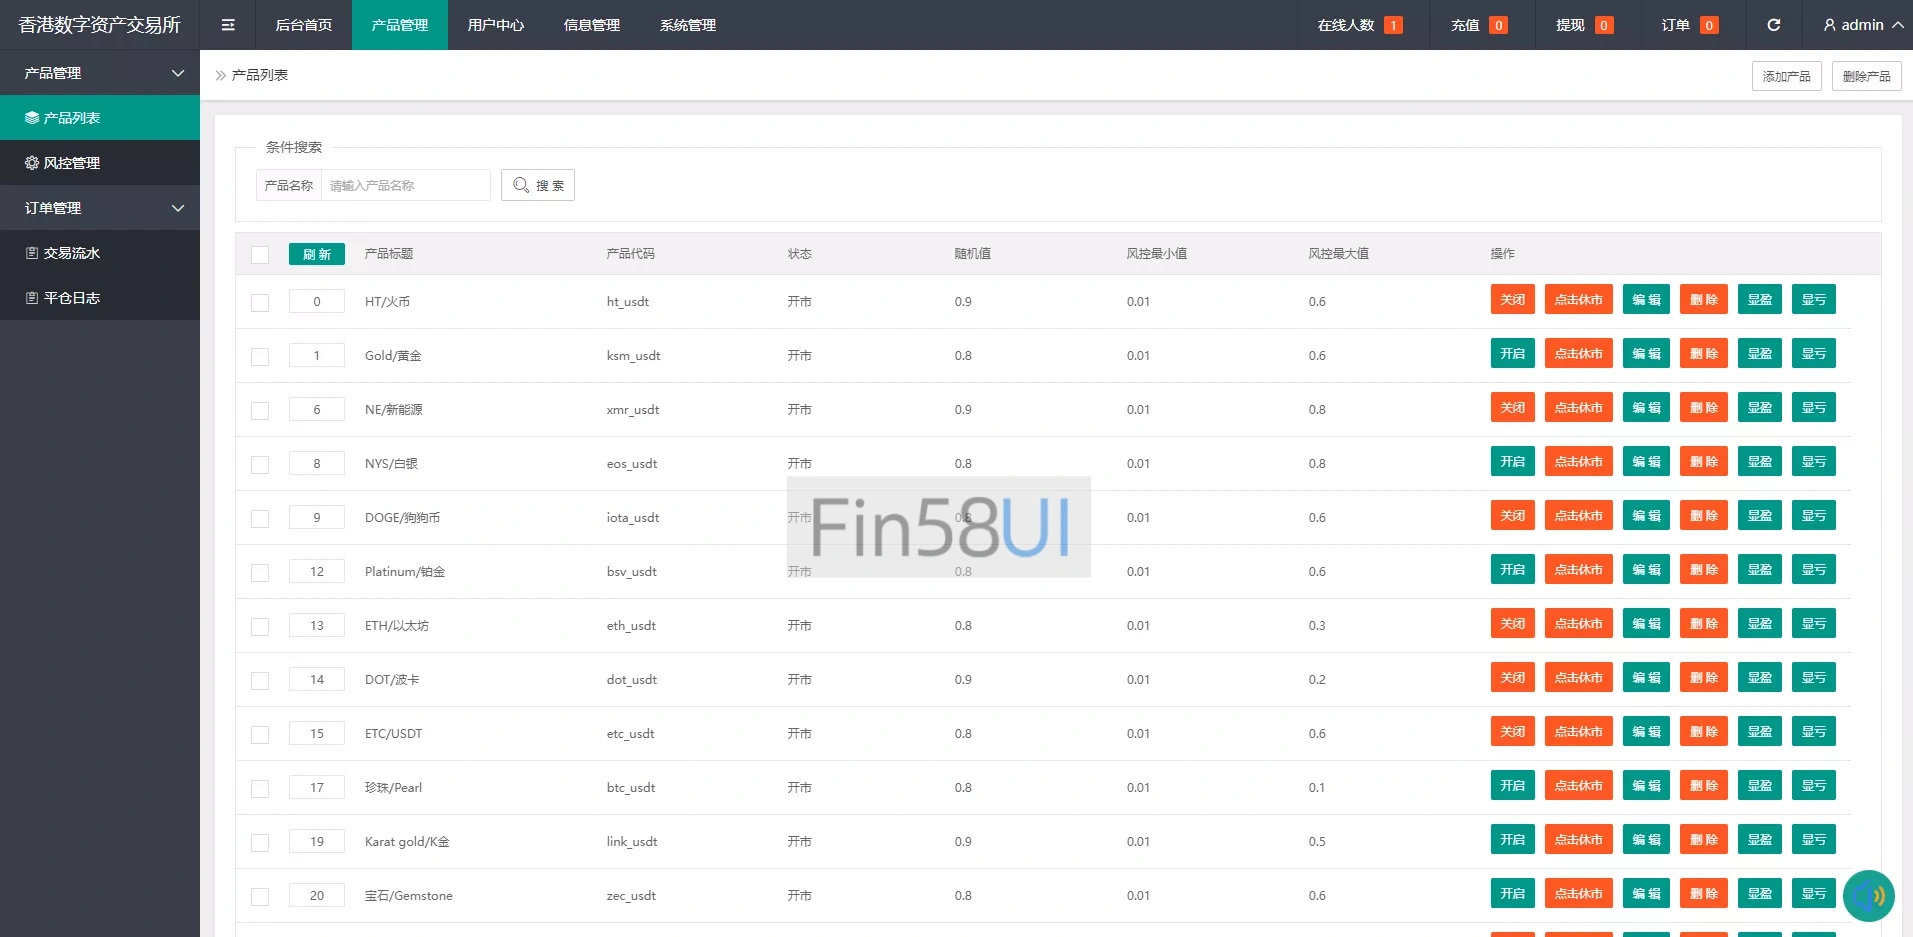Click the 添加产品 button
Image resolution: width=1913 pixels, height=937 pixels.
tap(1786, 76)
